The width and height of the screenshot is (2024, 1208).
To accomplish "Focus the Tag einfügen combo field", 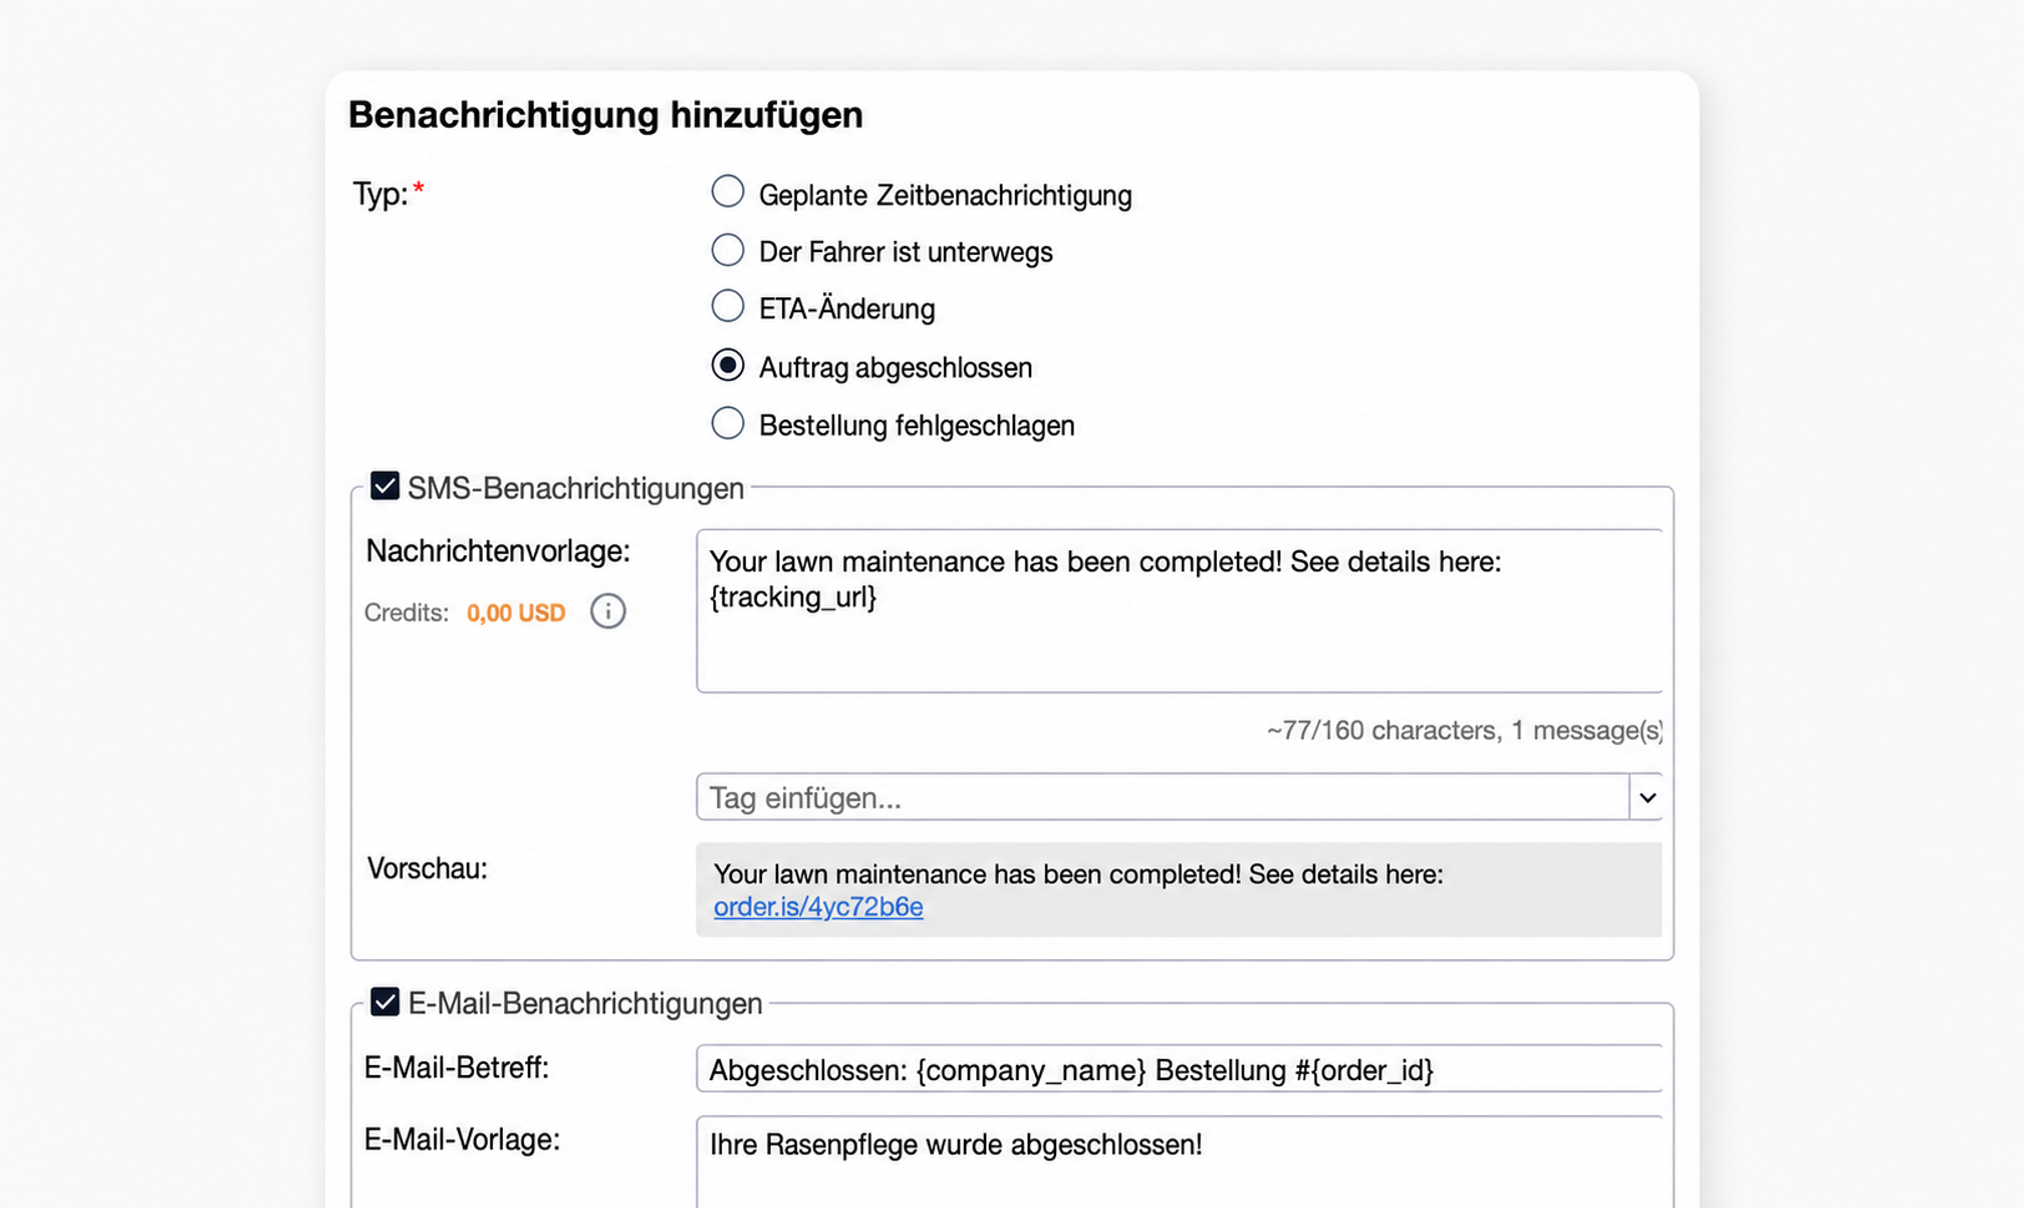I will 1163,797.
